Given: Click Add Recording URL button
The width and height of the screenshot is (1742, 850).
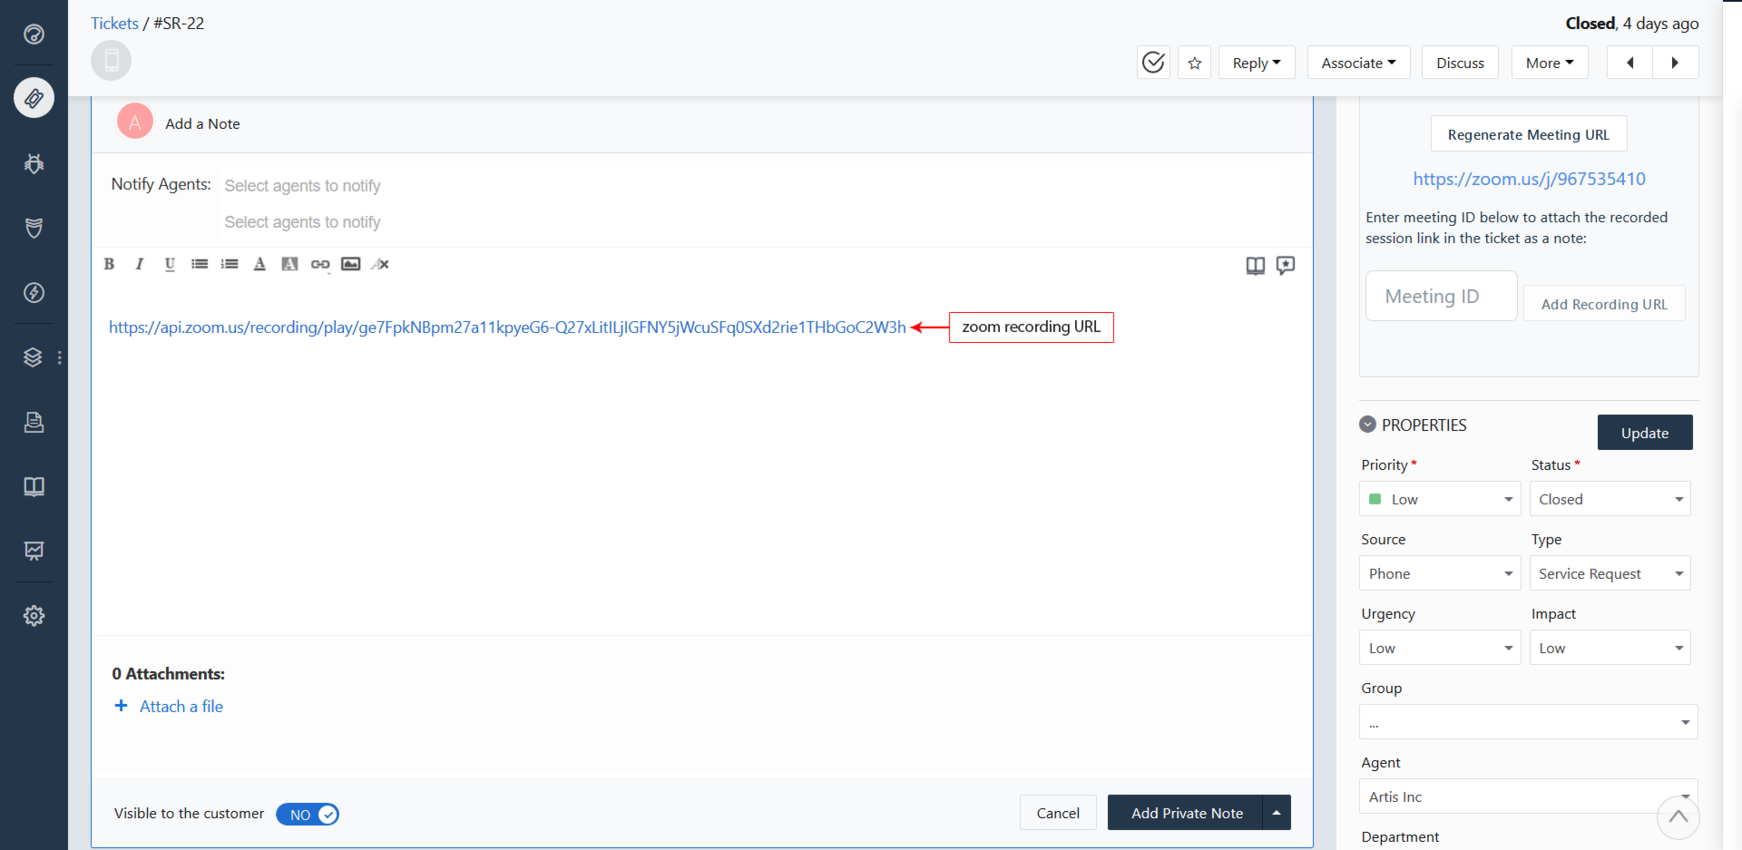Looking at the screenshot, I should [x=1604, y=304].
